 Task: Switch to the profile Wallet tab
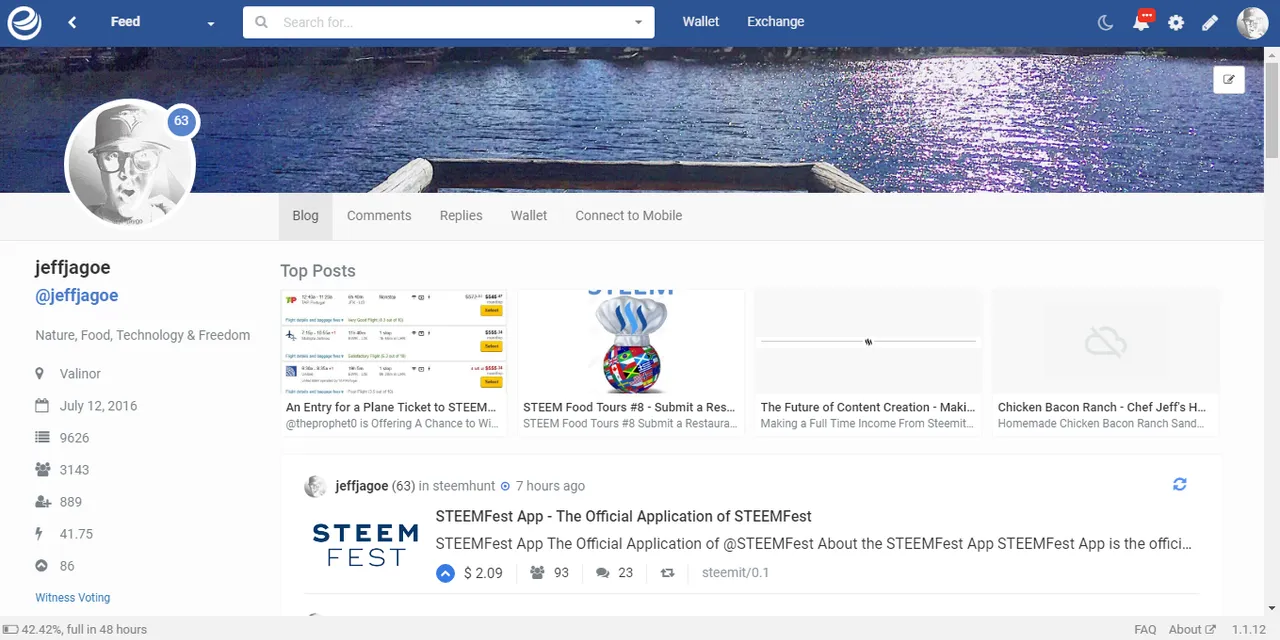pos(529,215)
